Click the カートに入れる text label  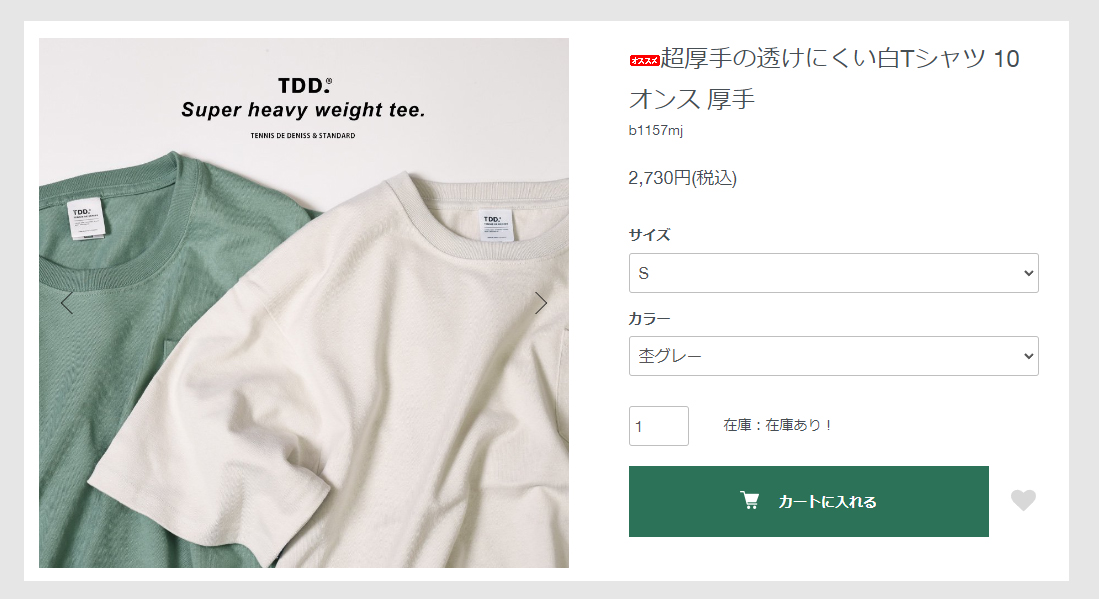[x=827, y=502]
